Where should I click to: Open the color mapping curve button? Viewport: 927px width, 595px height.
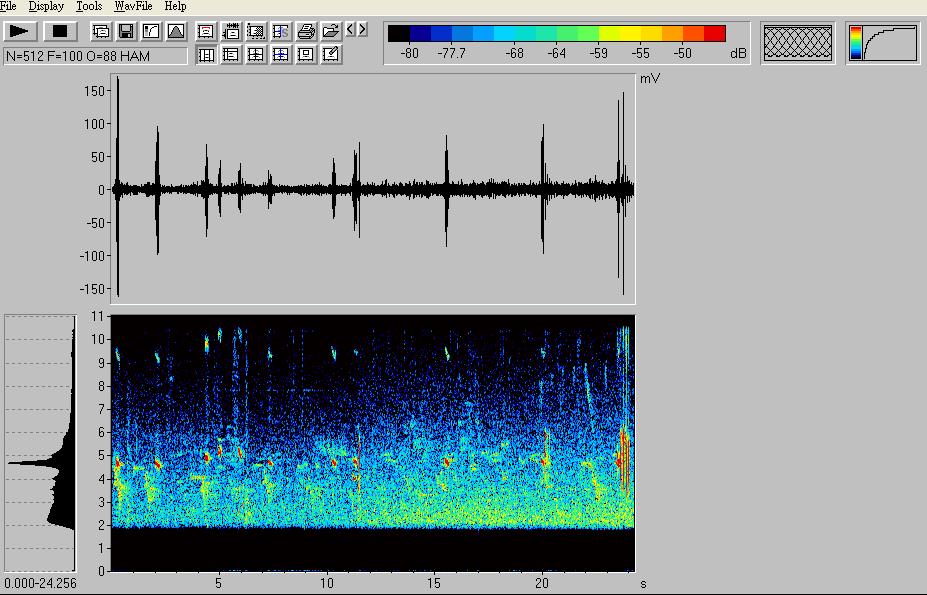pos(883,42)
